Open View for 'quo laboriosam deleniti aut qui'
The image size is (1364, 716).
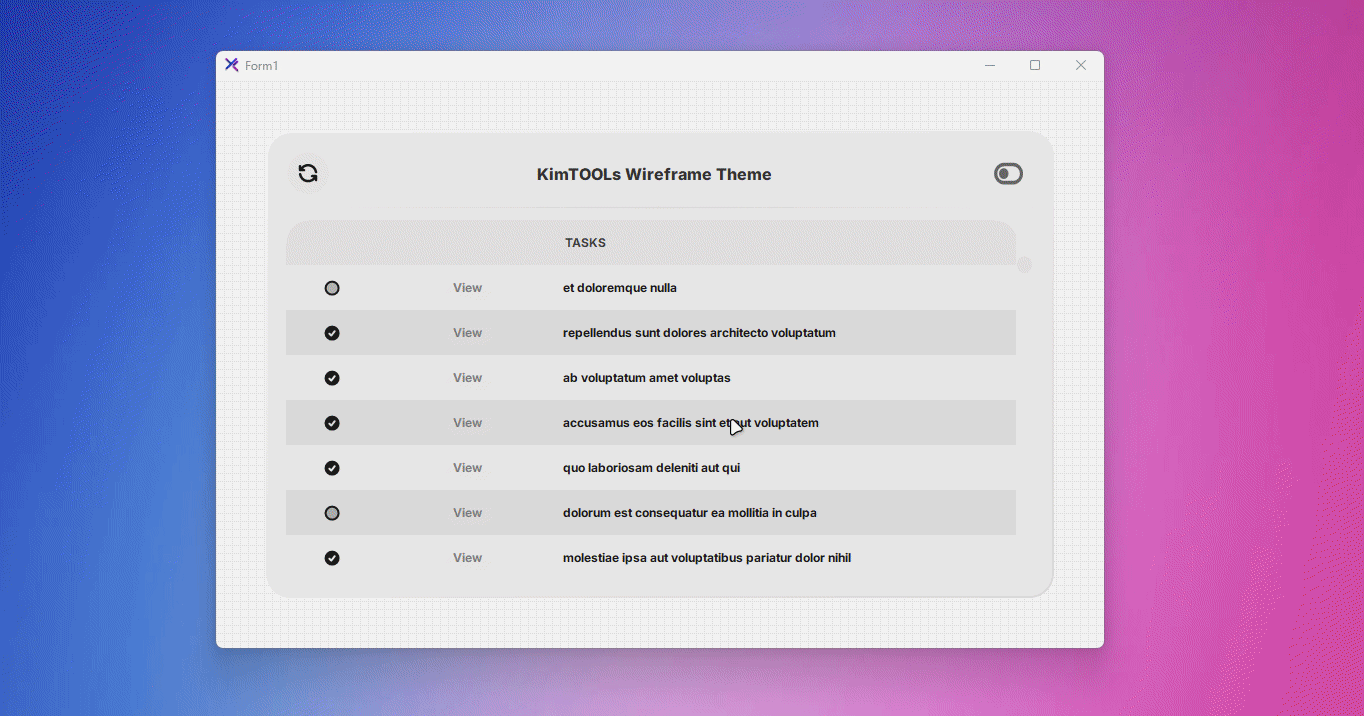point(467,468)
